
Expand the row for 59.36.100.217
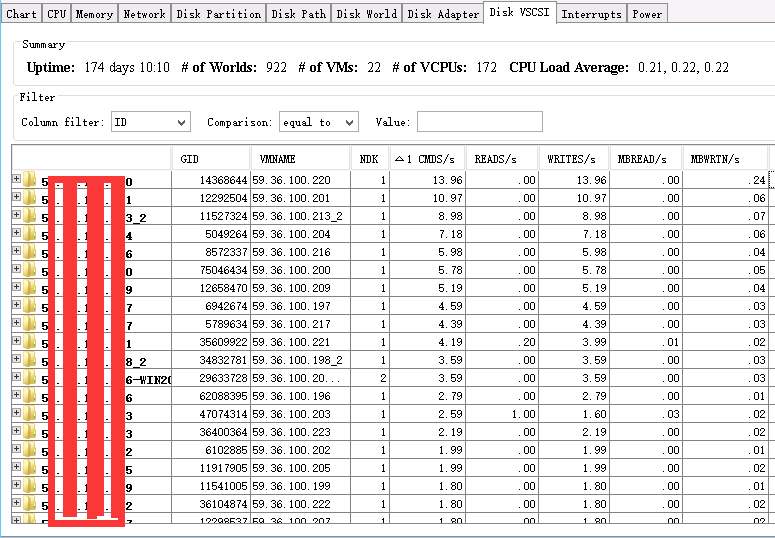point(16,322)
